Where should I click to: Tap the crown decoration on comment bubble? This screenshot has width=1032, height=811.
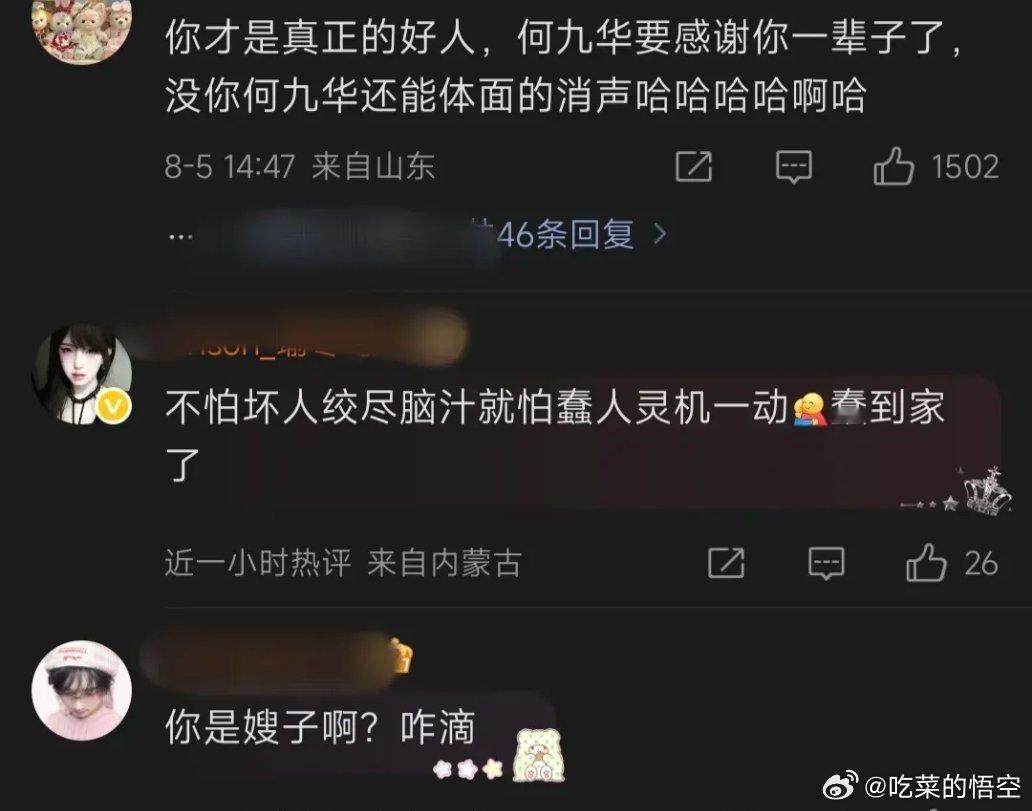coord(987,490)
